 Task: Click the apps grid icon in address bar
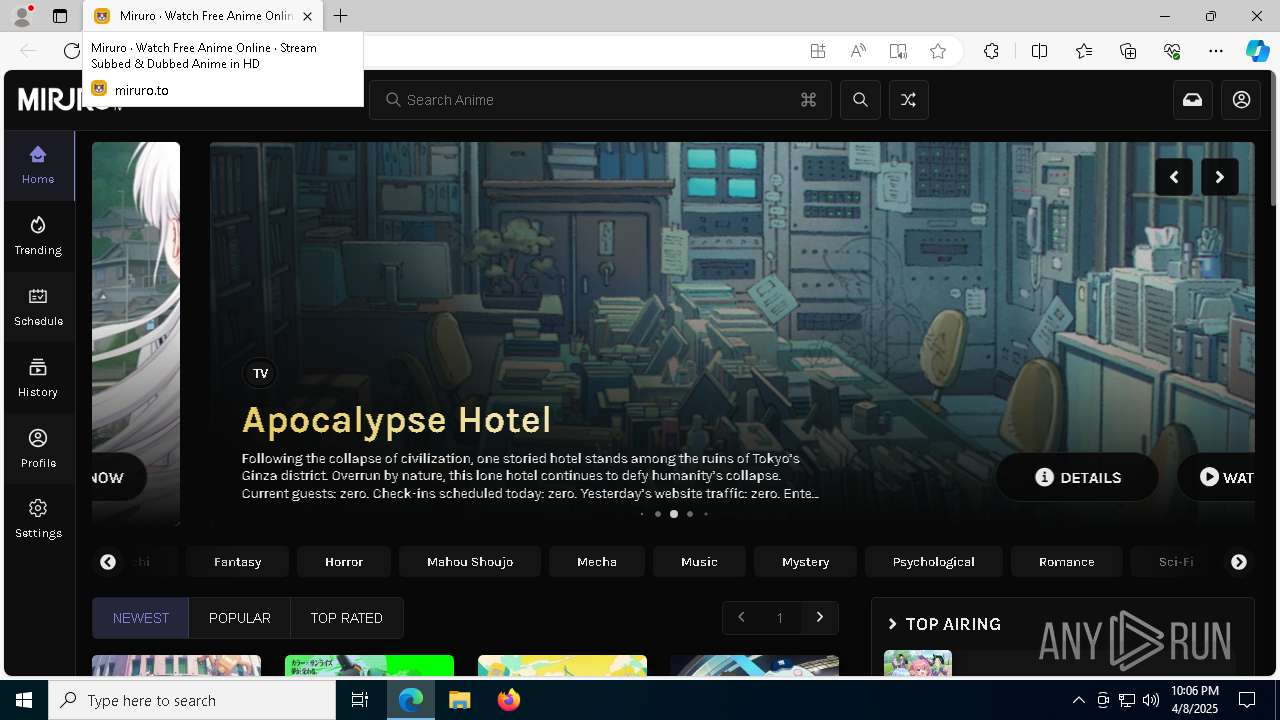[818, 51]
